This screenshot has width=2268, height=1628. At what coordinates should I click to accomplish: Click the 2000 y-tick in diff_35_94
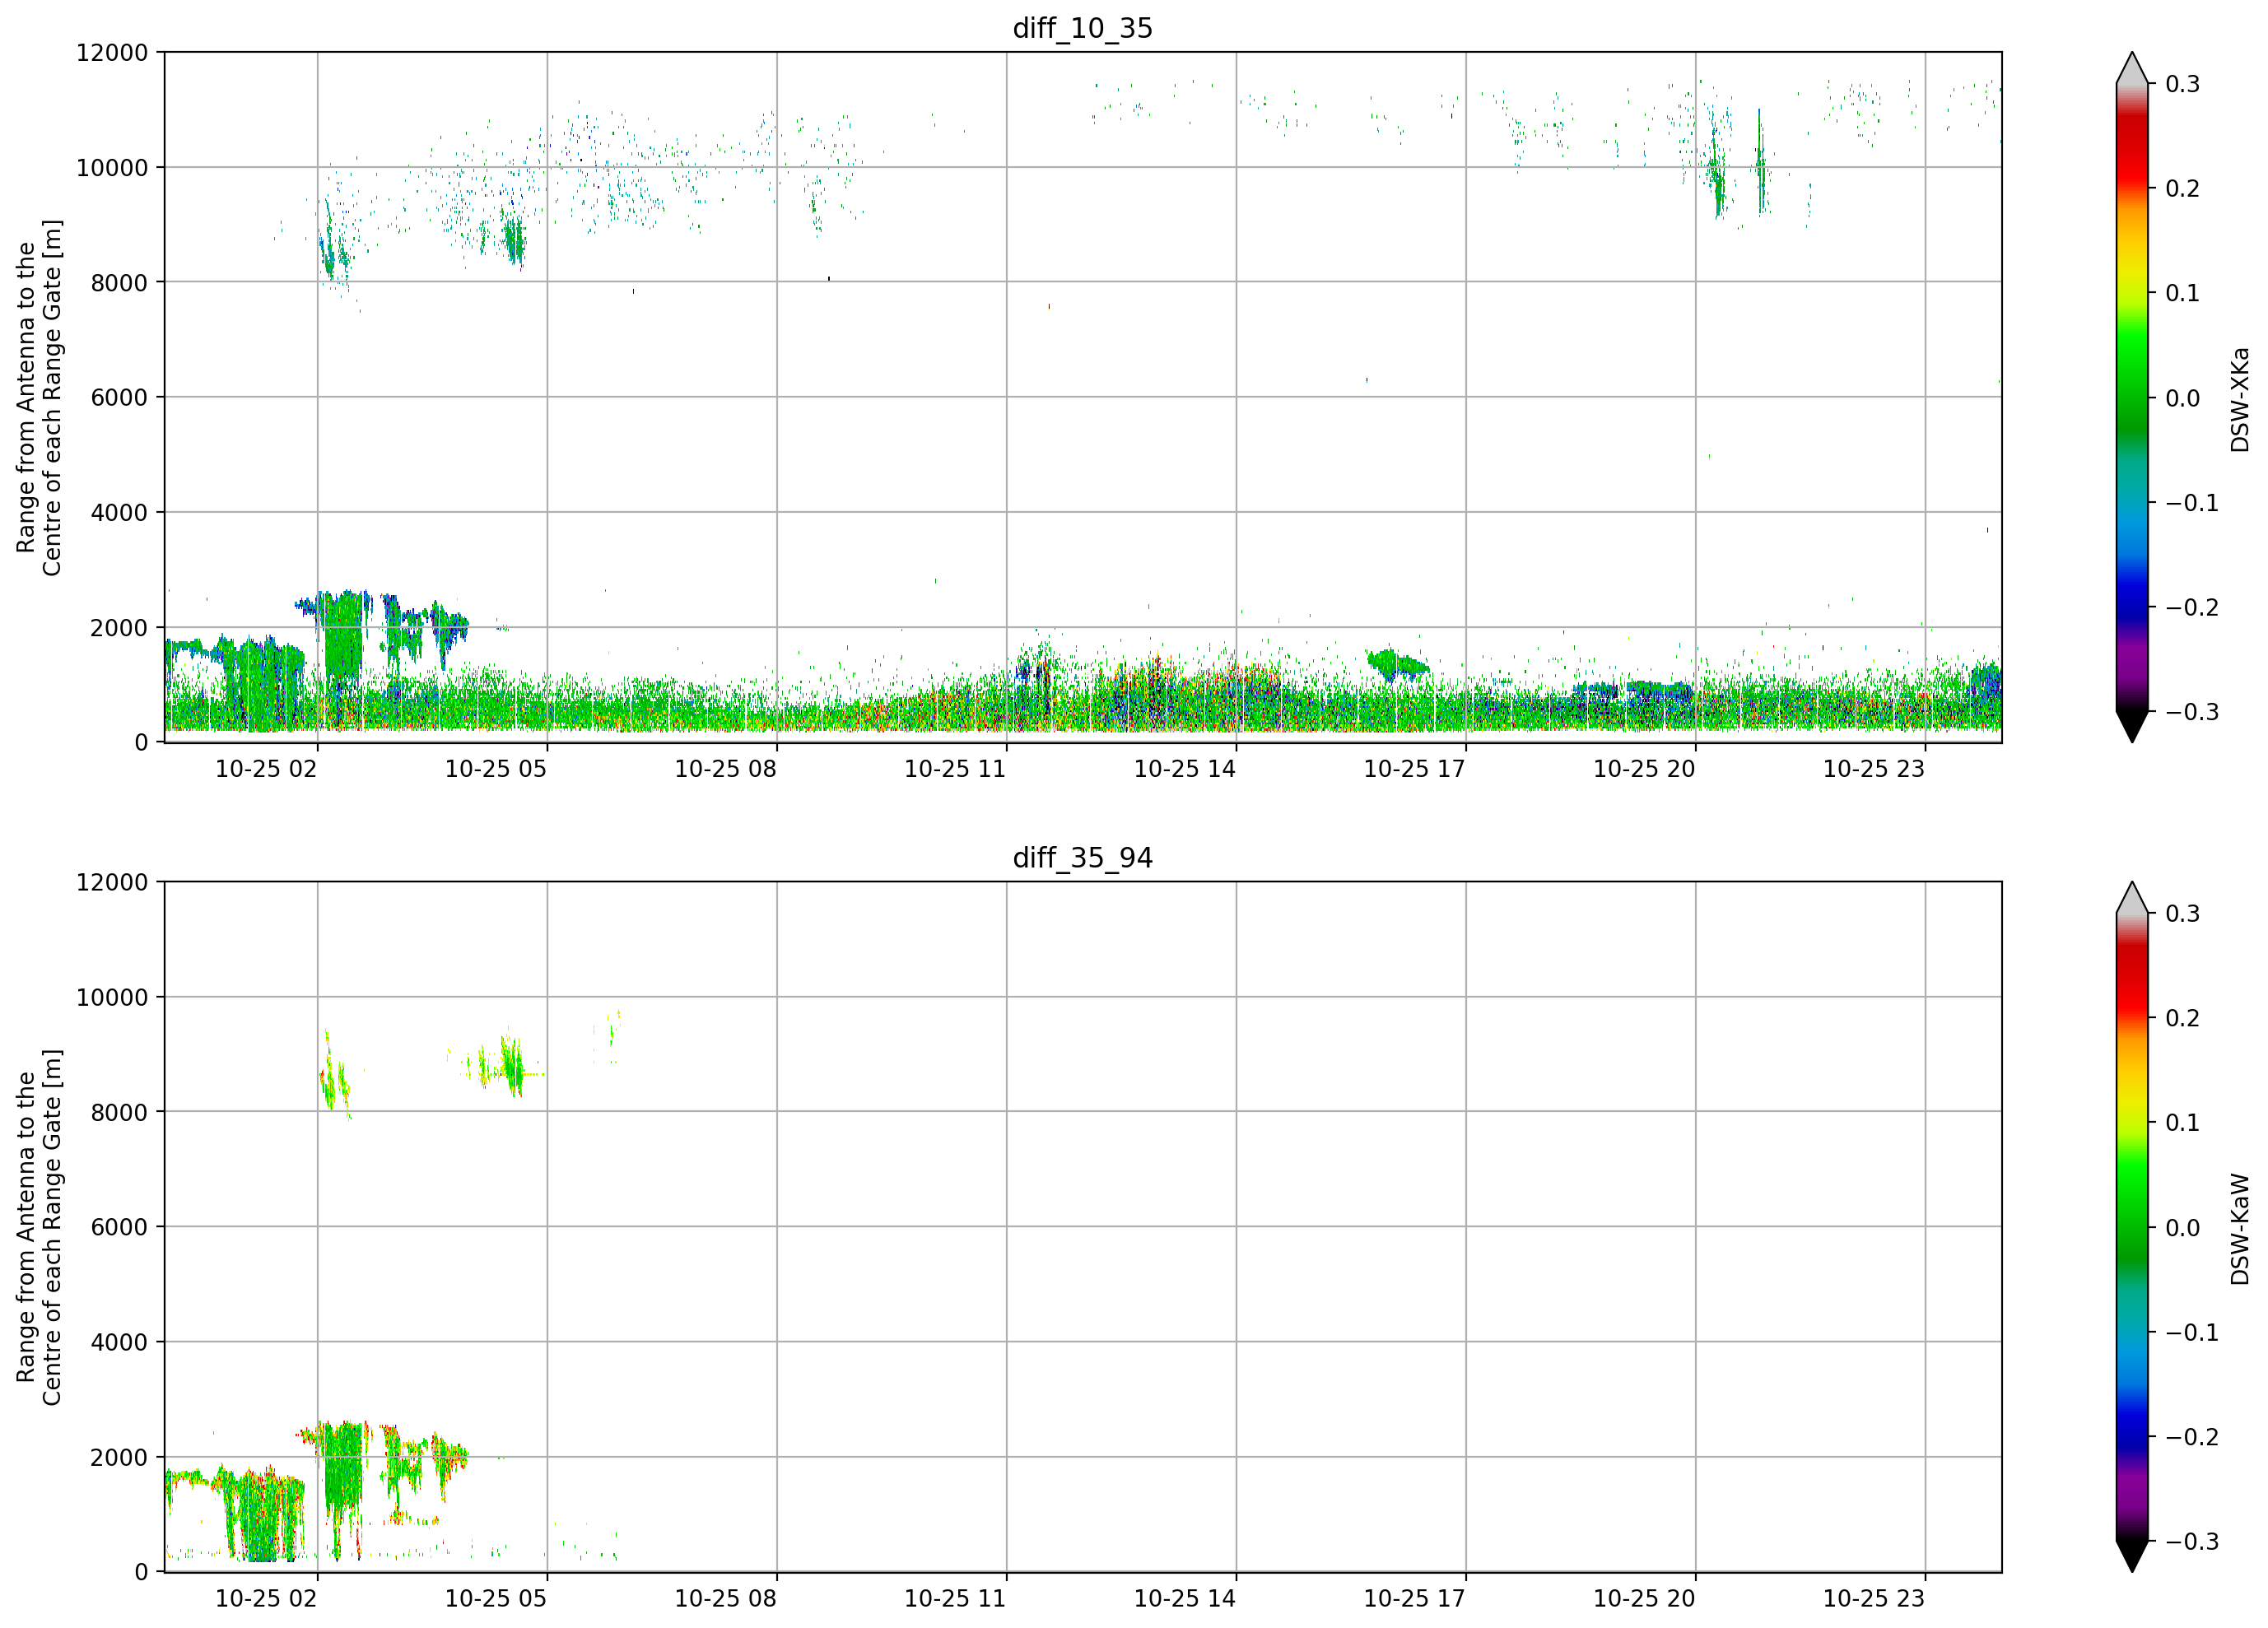[x=119, y=1458]
